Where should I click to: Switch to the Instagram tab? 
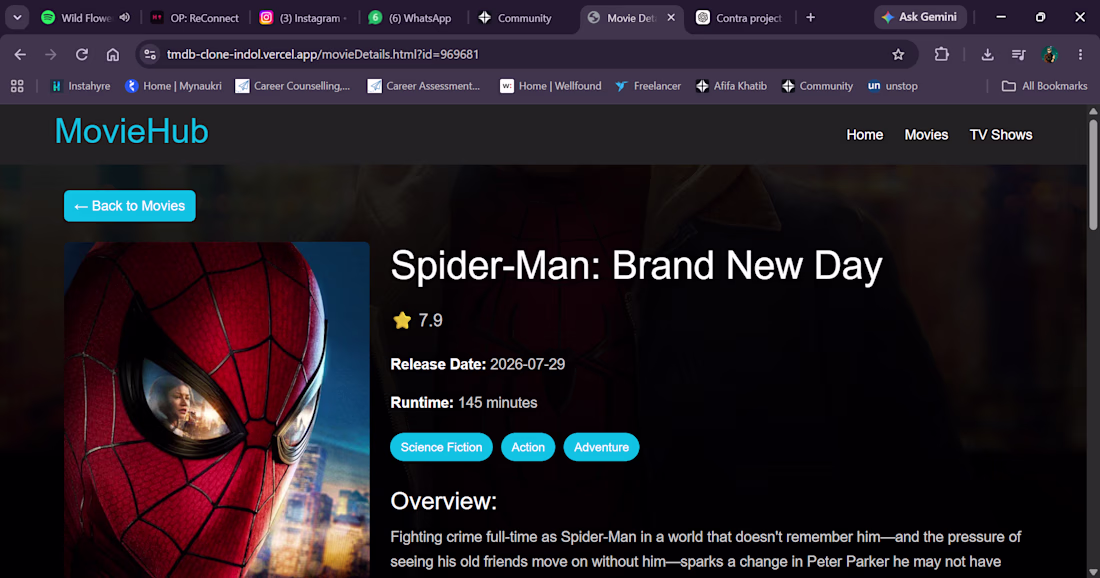(x=304, y=18)
